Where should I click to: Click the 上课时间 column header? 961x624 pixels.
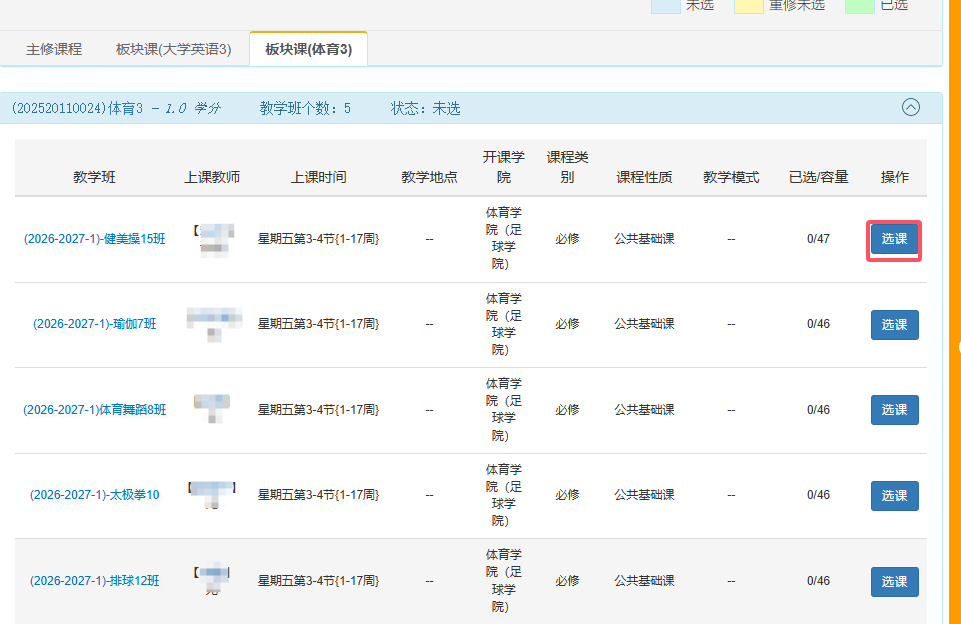[319, 177]
